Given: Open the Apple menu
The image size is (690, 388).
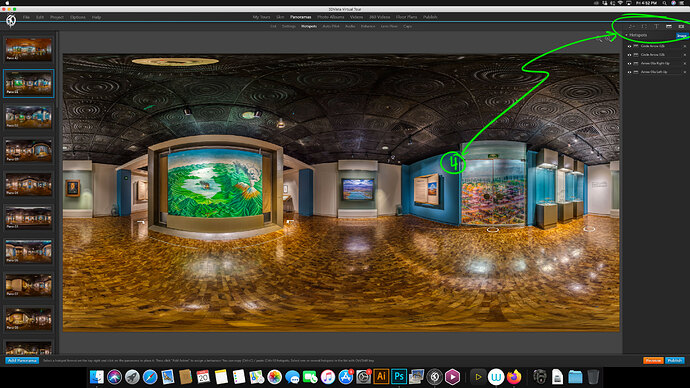Looking at the screenshot, I should point(7,3).
